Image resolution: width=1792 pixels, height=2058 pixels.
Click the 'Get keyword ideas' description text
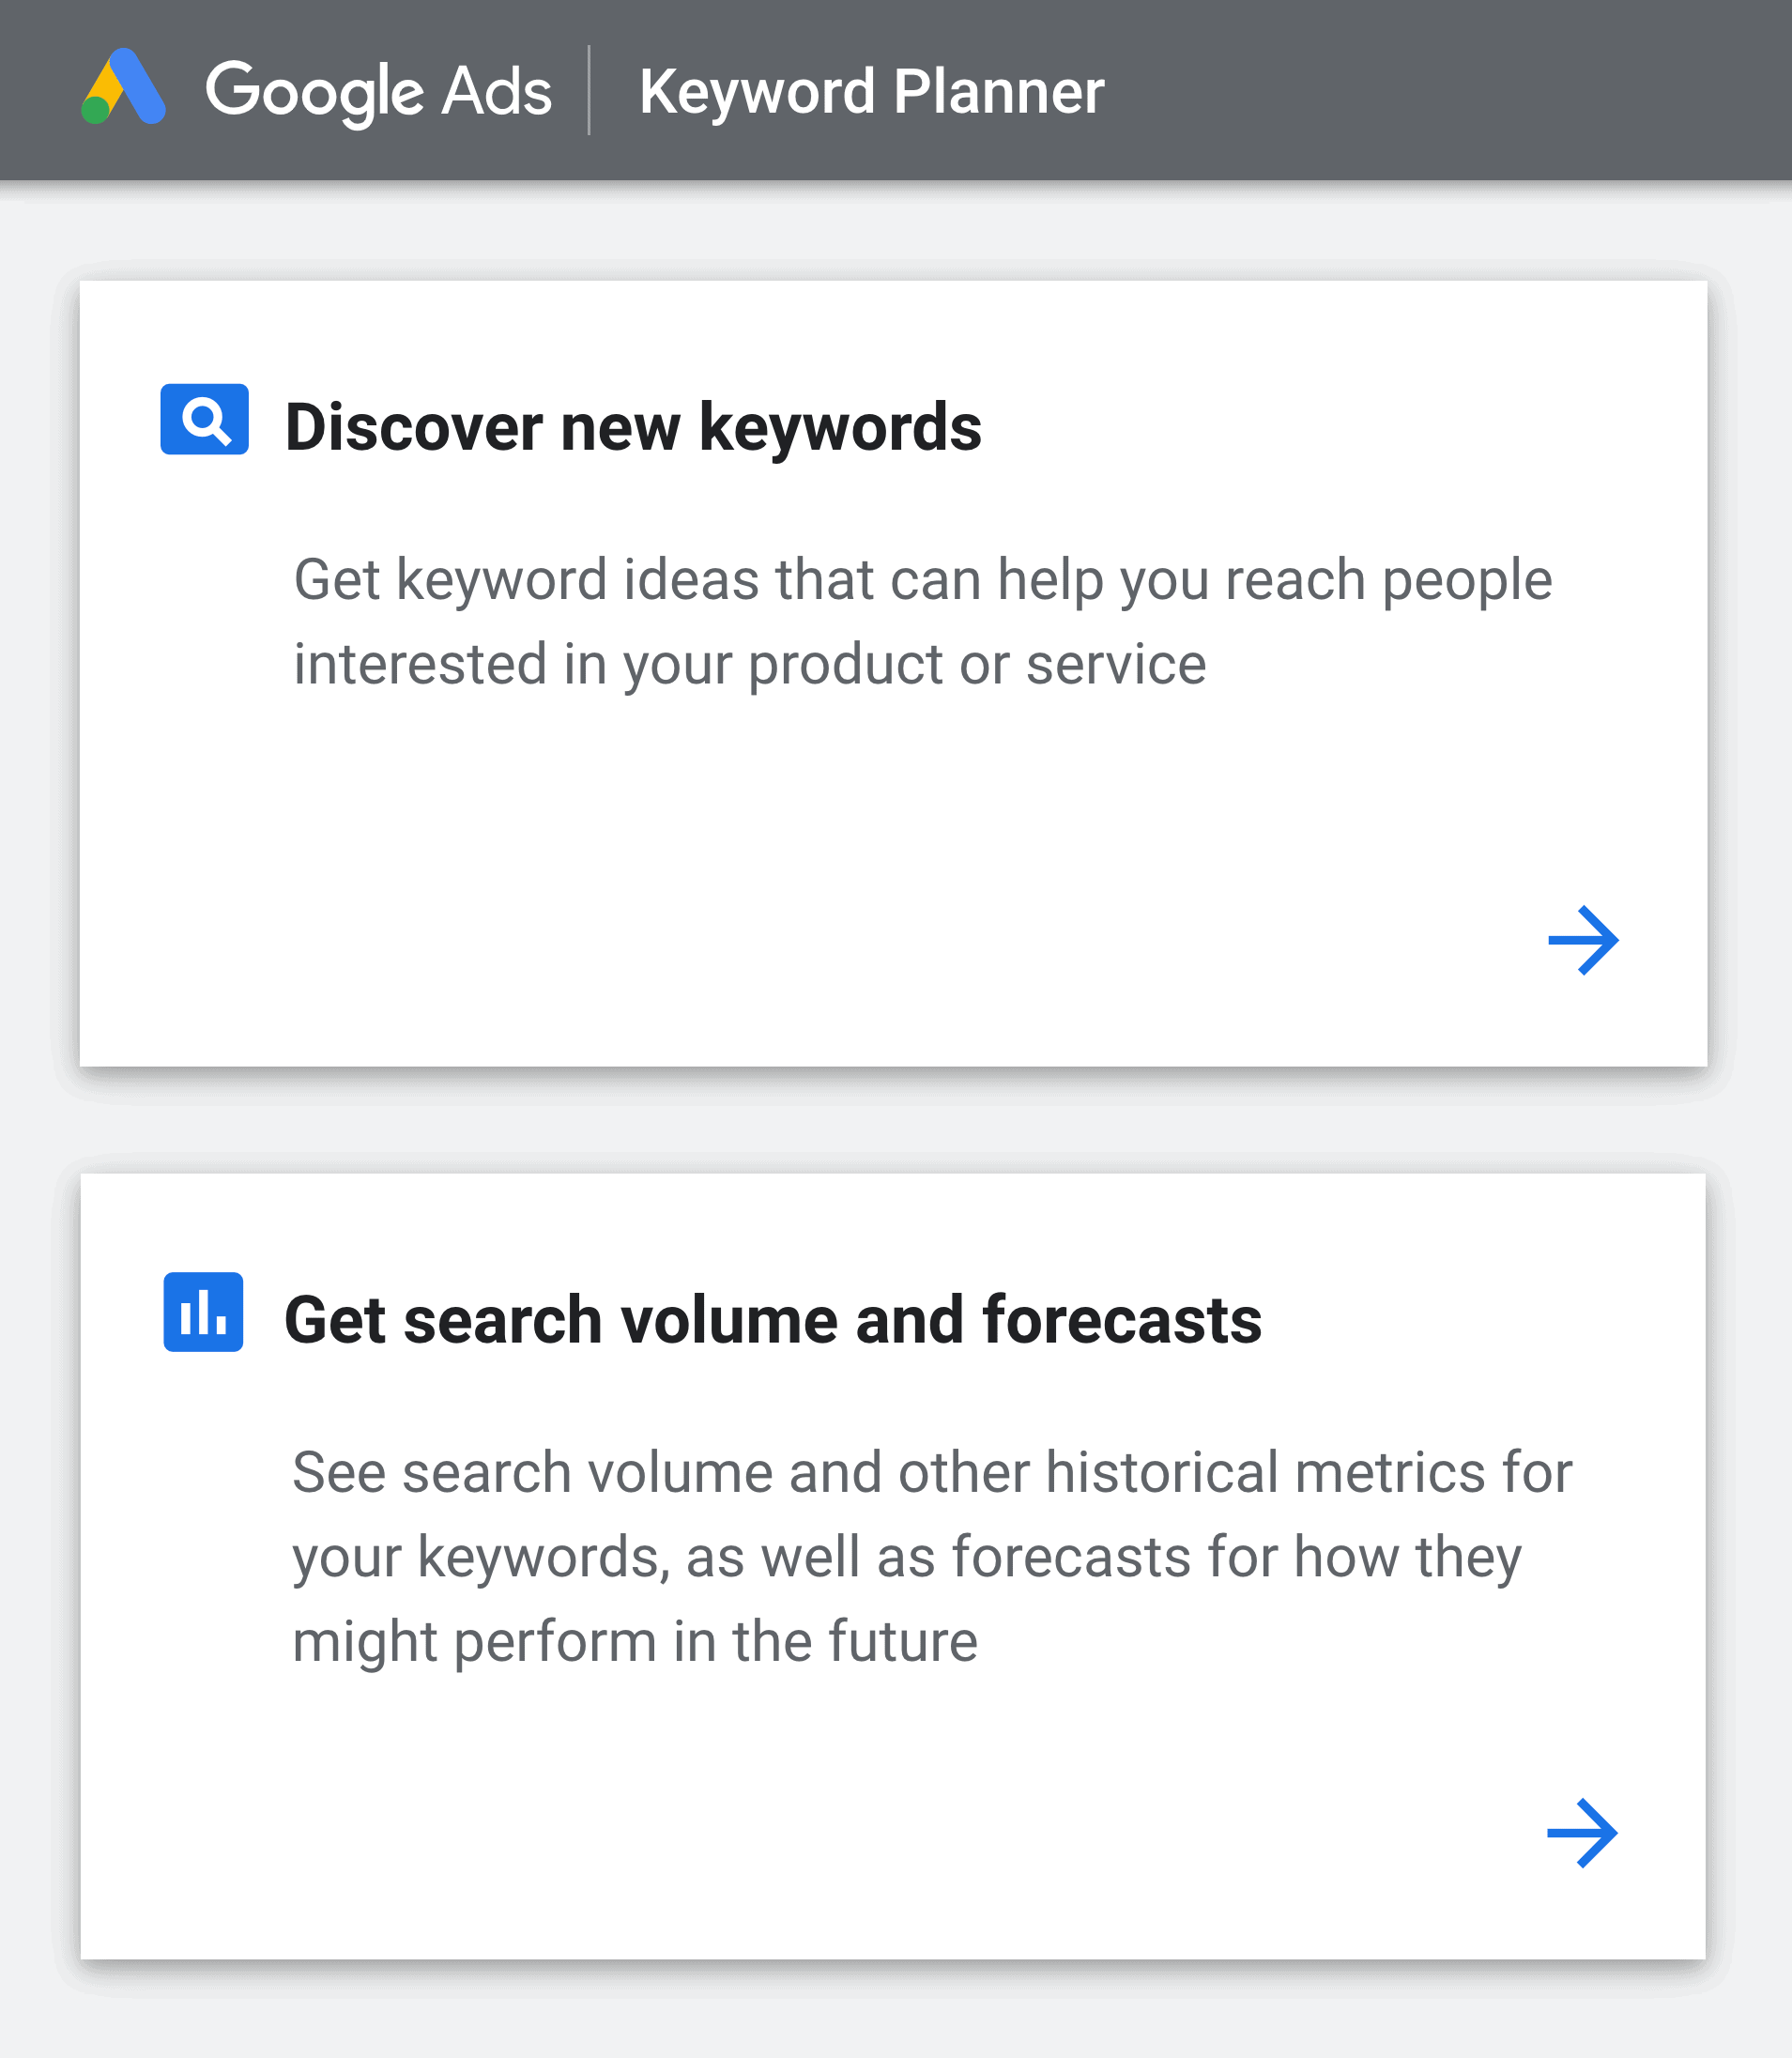tap(923, 622)
